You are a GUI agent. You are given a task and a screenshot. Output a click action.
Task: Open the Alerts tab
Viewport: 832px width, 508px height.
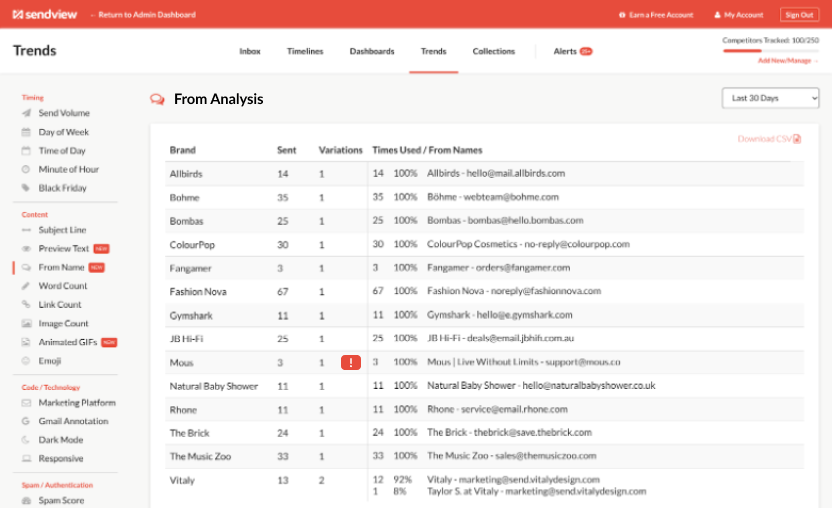point(573,51)
